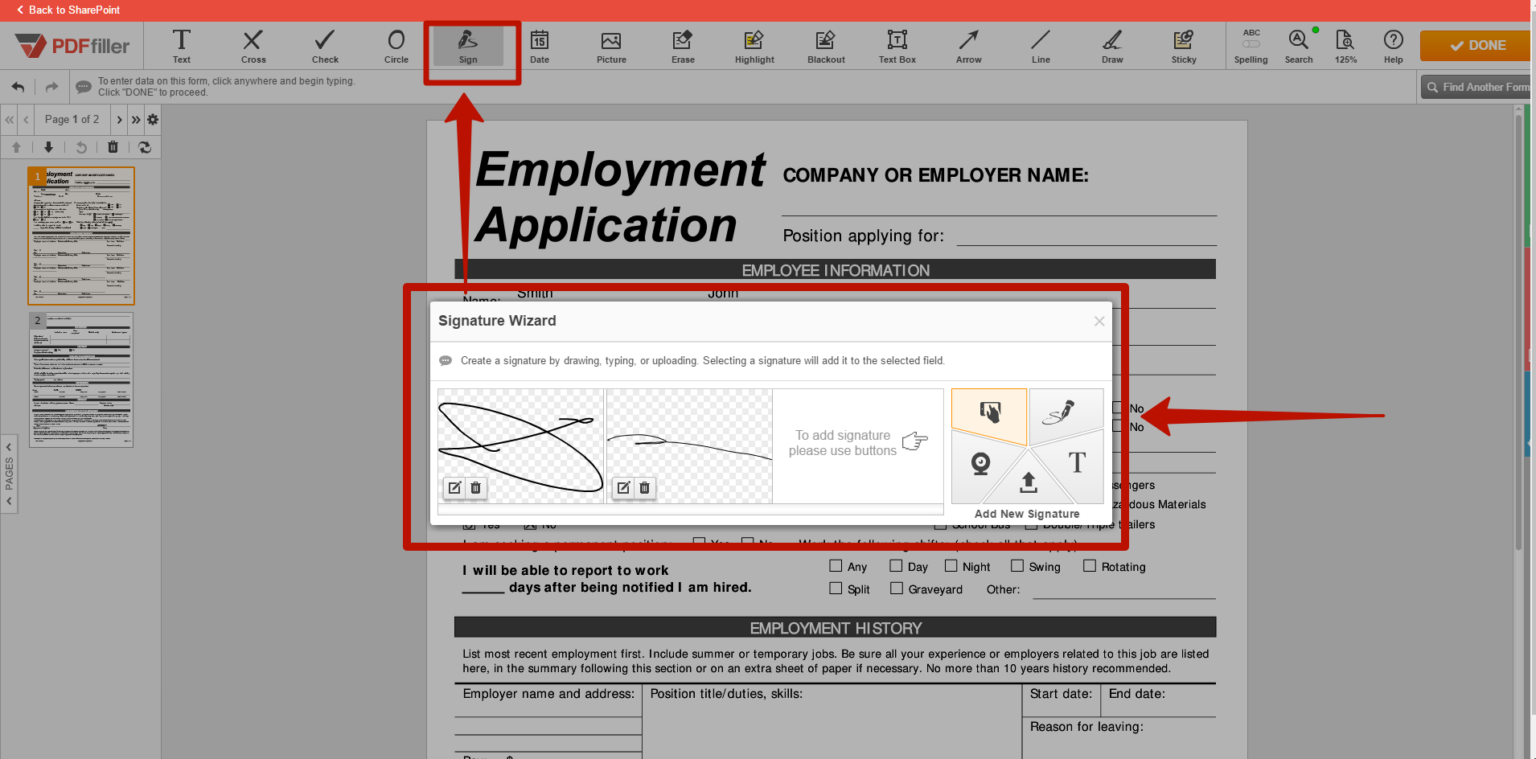Delete the first saved signature with trash icon
Image resolution: width=1536 pixels, height=759 pixels.
point(475,488)
